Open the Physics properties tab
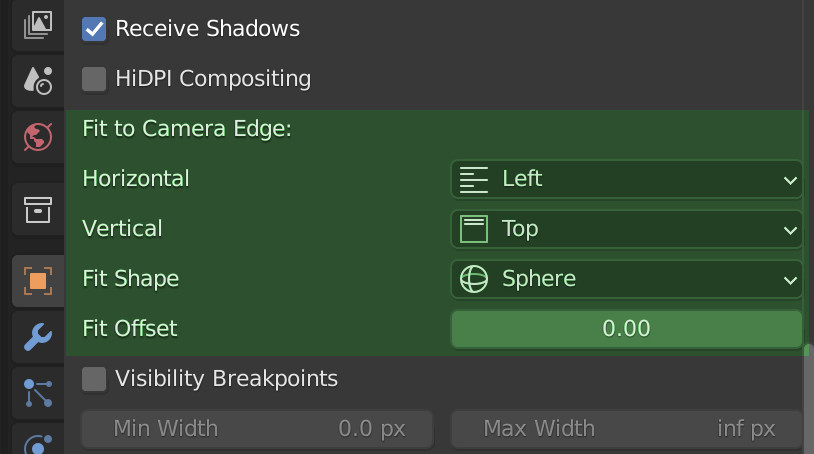814x454 pixels. [38, 441]
